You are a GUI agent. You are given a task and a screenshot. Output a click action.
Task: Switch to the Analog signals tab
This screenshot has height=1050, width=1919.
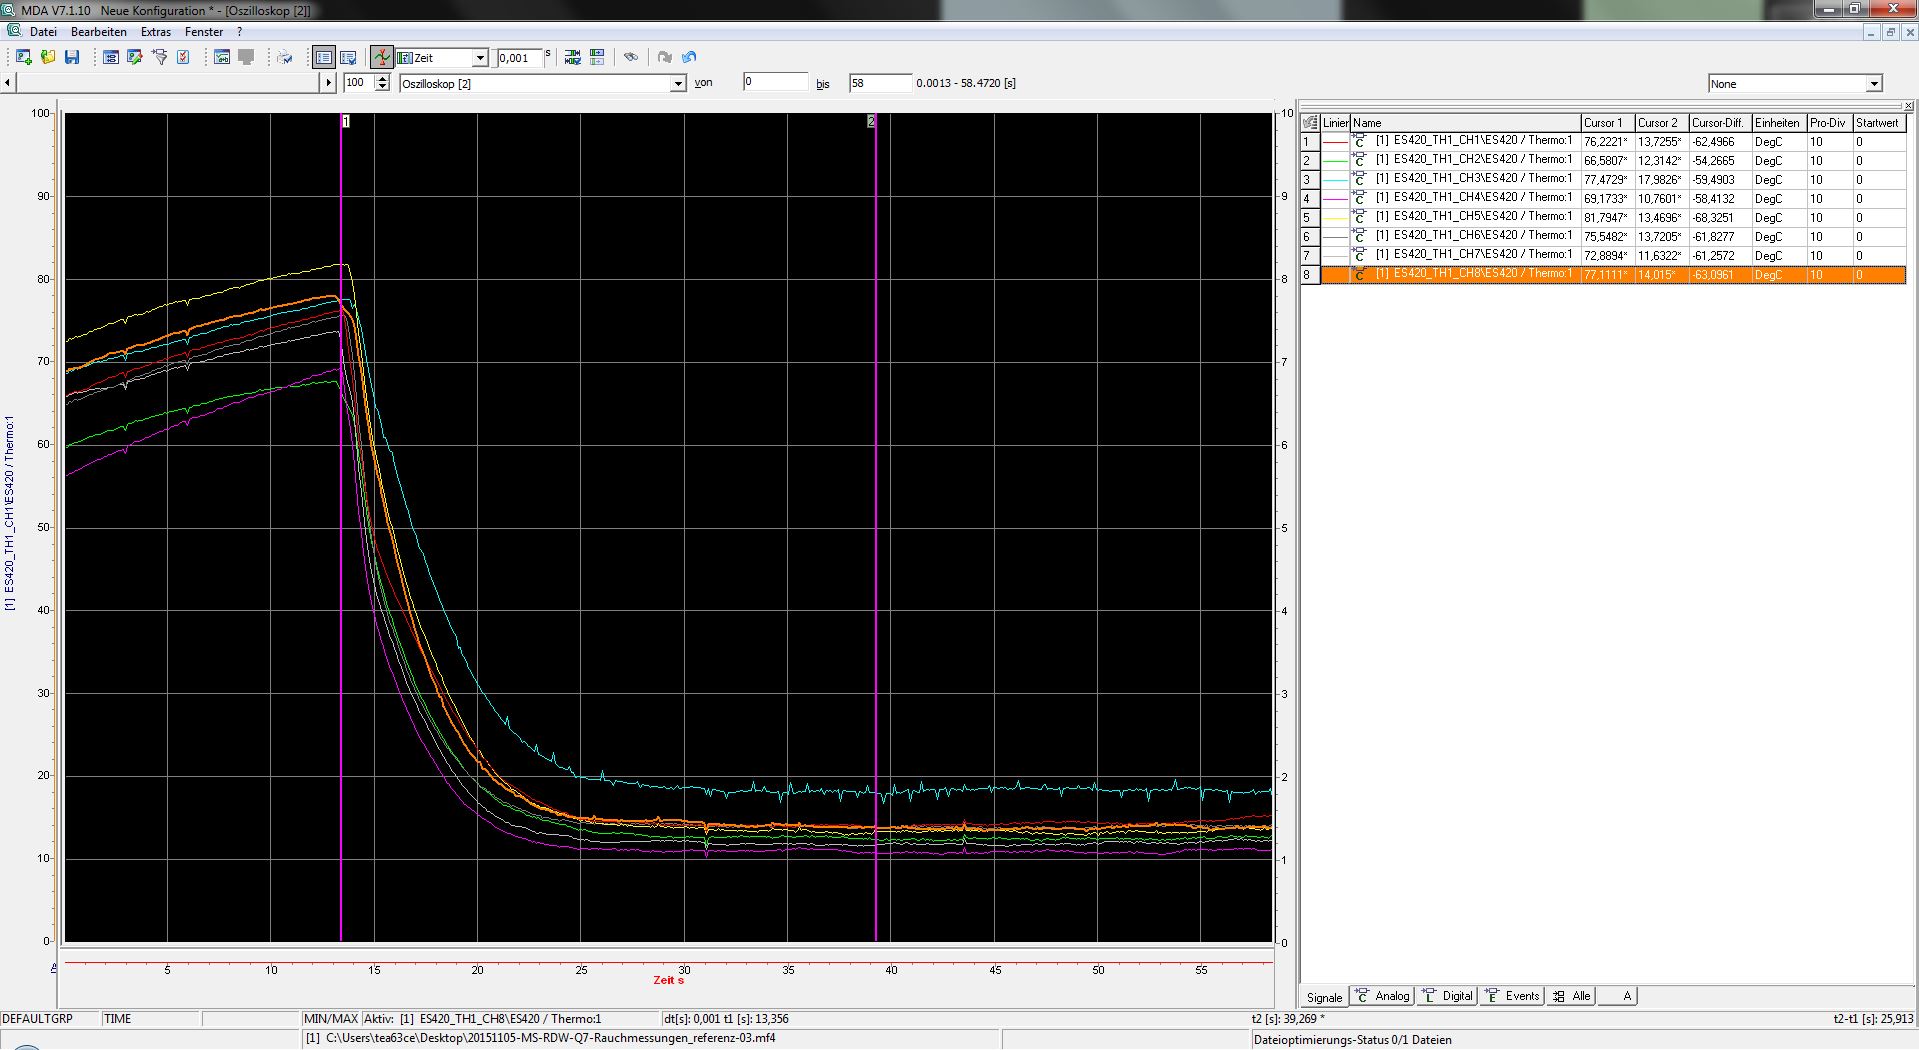click(1381, 996)
